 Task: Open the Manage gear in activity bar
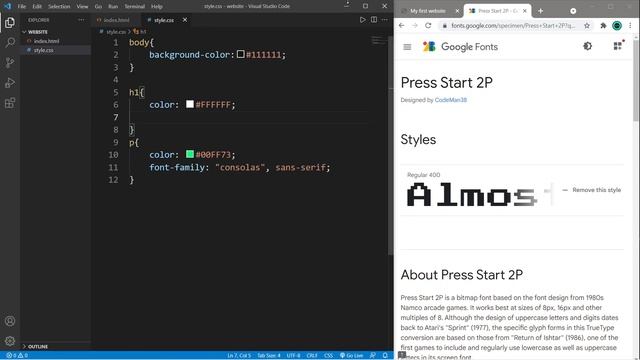point(10,341)
